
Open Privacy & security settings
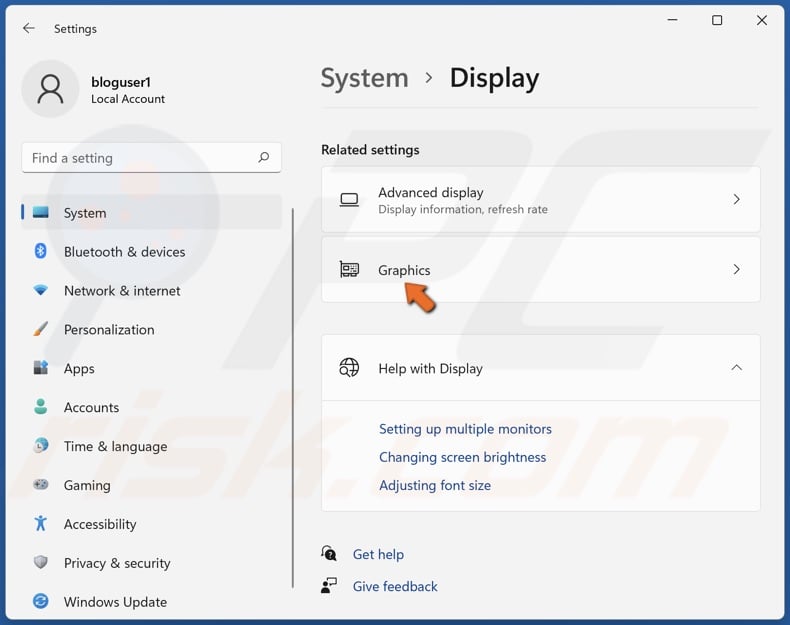pyautogui.click(x=152, y=563)
